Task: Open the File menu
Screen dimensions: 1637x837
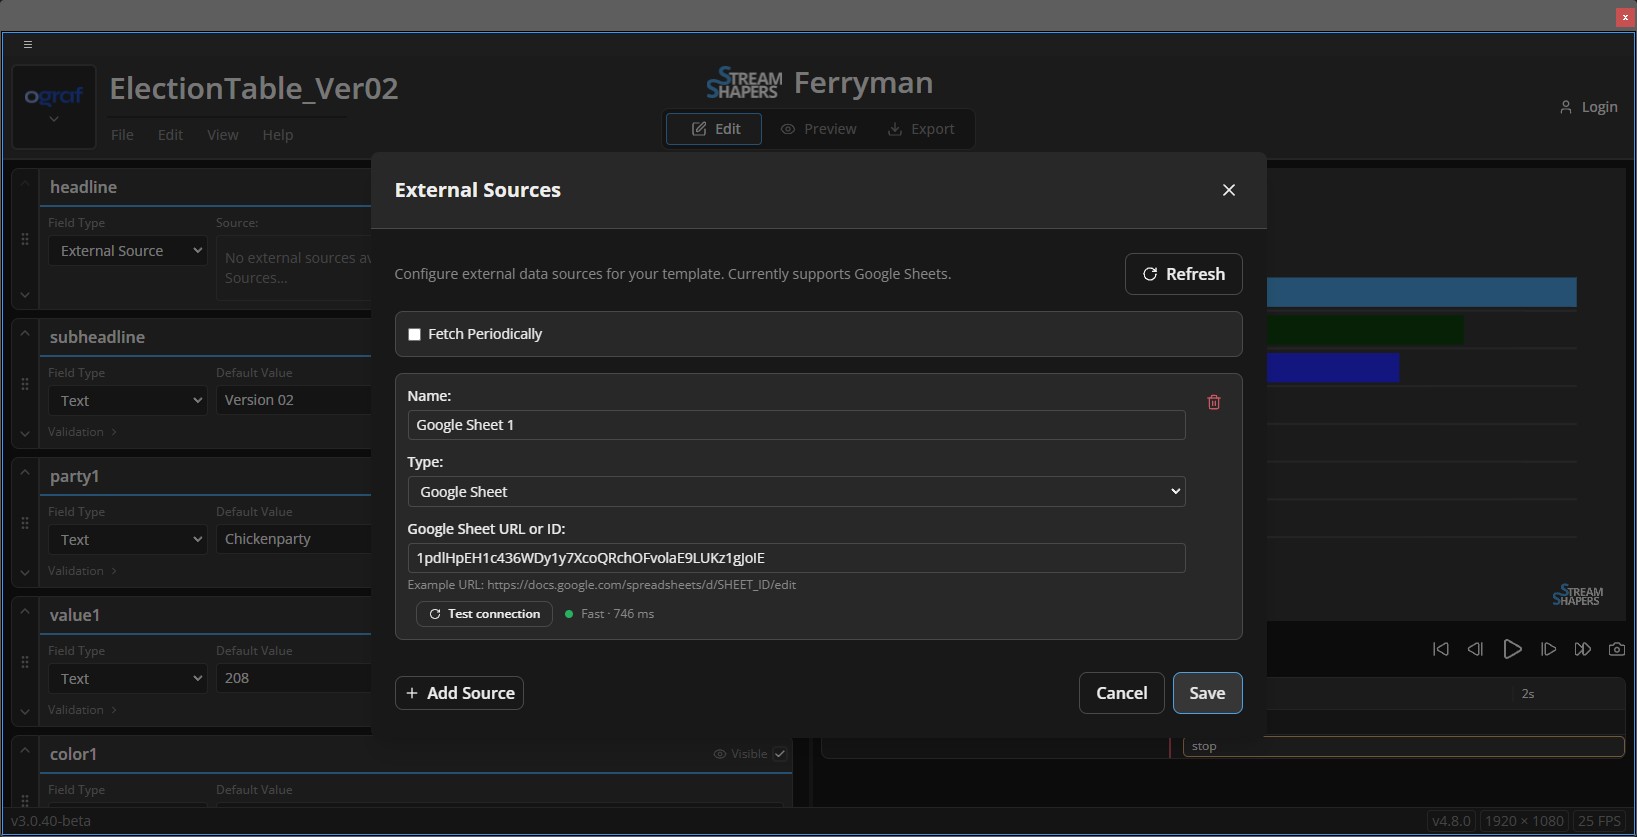Action: [x=122, y=135]
